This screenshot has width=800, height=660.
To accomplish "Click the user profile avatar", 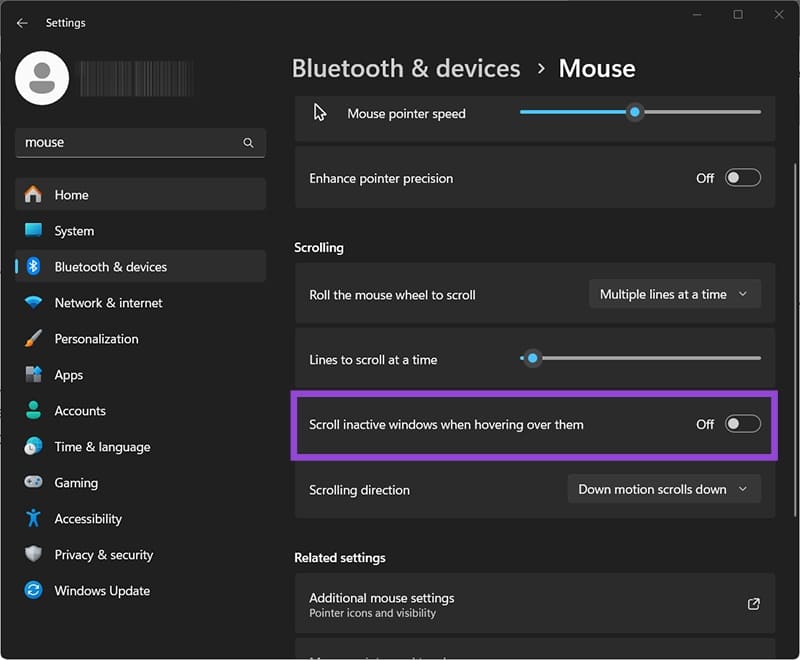I will [x=42, y=78].
